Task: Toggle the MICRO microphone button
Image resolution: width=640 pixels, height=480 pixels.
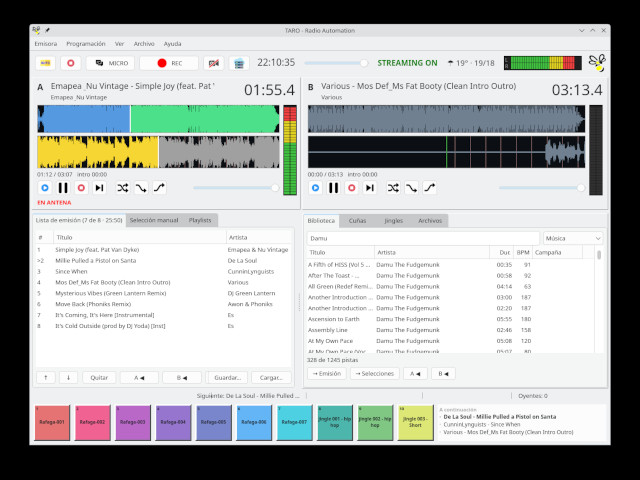Action: 110,63
